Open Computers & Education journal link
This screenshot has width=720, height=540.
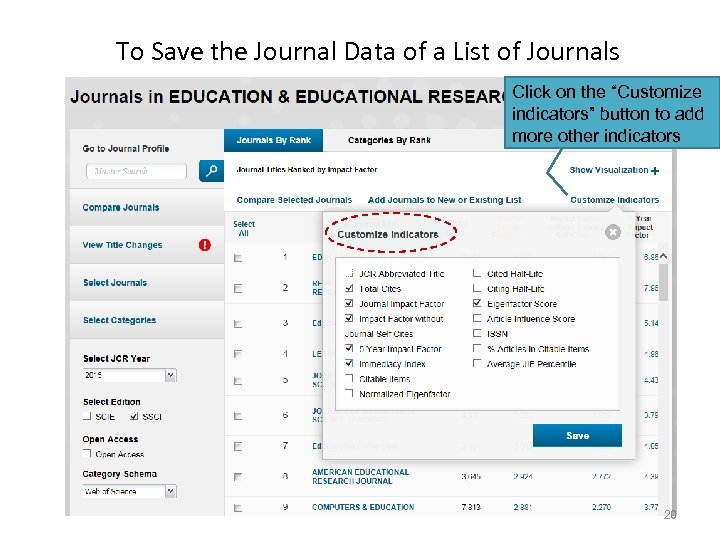(363, 507)
